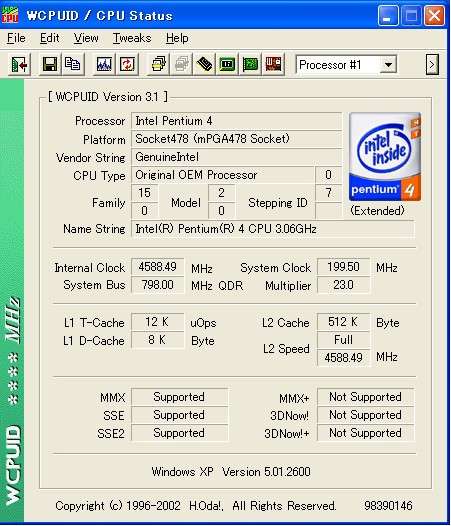Image resolution: width=451 pixels, height=526 pixels.
Task: Click the exit door toolbar icon
Action: click(19, 64)
